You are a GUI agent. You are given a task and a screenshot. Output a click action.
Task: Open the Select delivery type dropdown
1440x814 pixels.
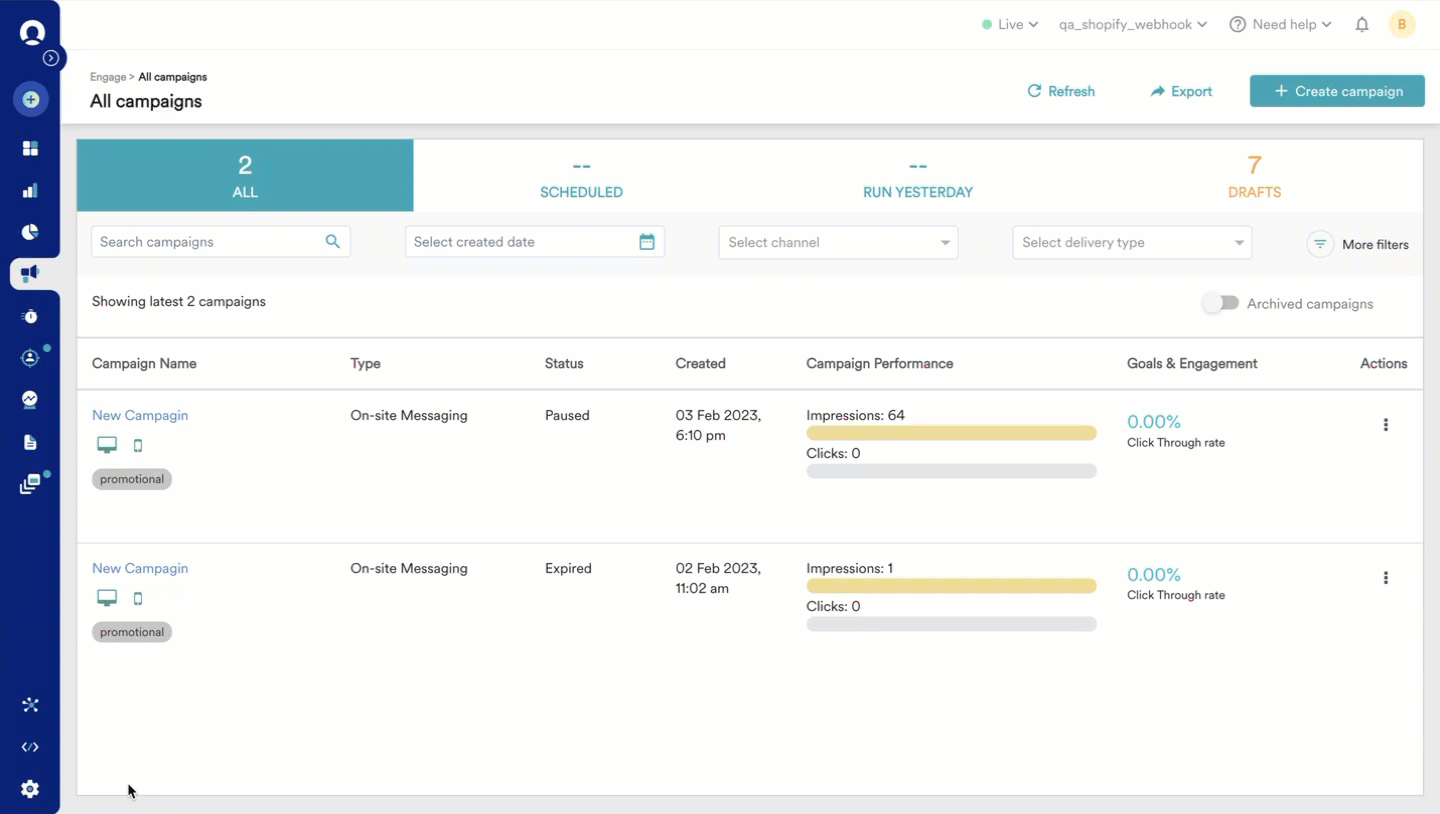point(1131,242)
